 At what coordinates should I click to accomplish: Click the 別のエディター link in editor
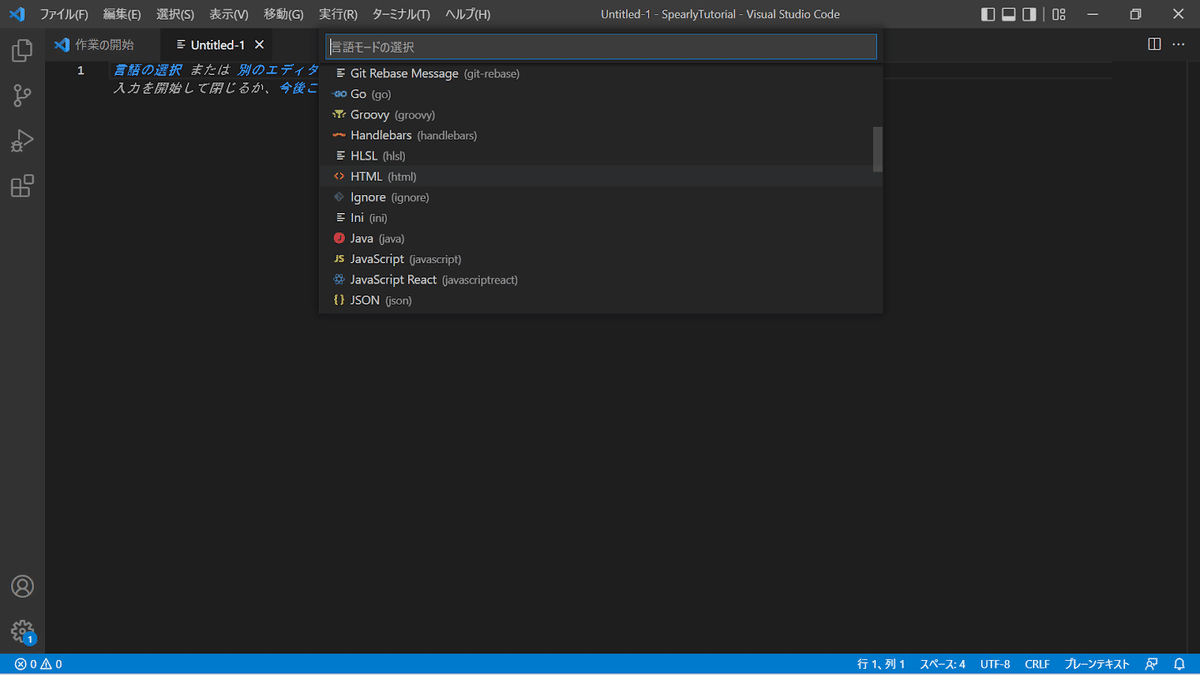[x=278, y=71]
